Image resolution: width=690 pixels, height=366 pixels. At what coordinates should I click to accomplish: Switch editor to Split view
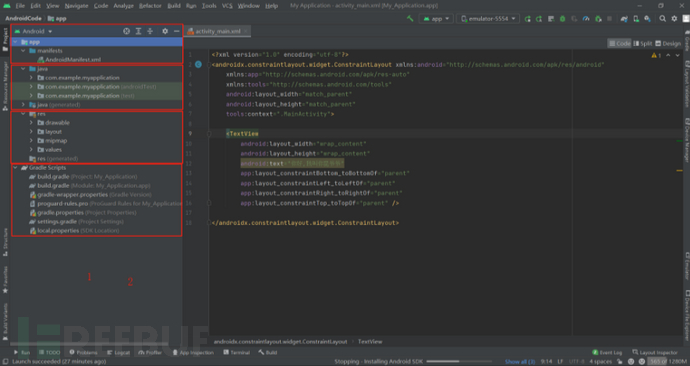point(642,44)
